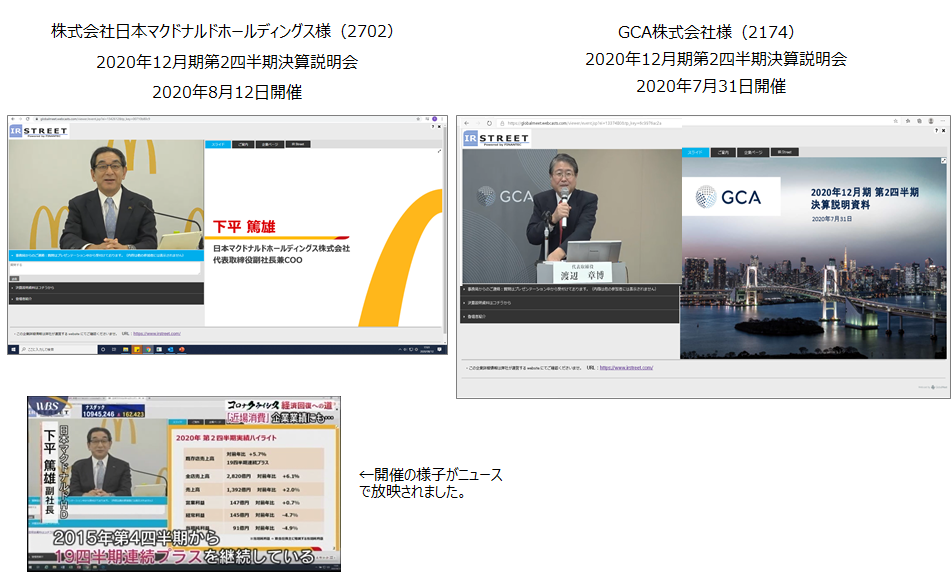Viewport: 951px width, 572px height.
Task: Open irstreet.com link in GCA webcast footer
Action: 627,368
